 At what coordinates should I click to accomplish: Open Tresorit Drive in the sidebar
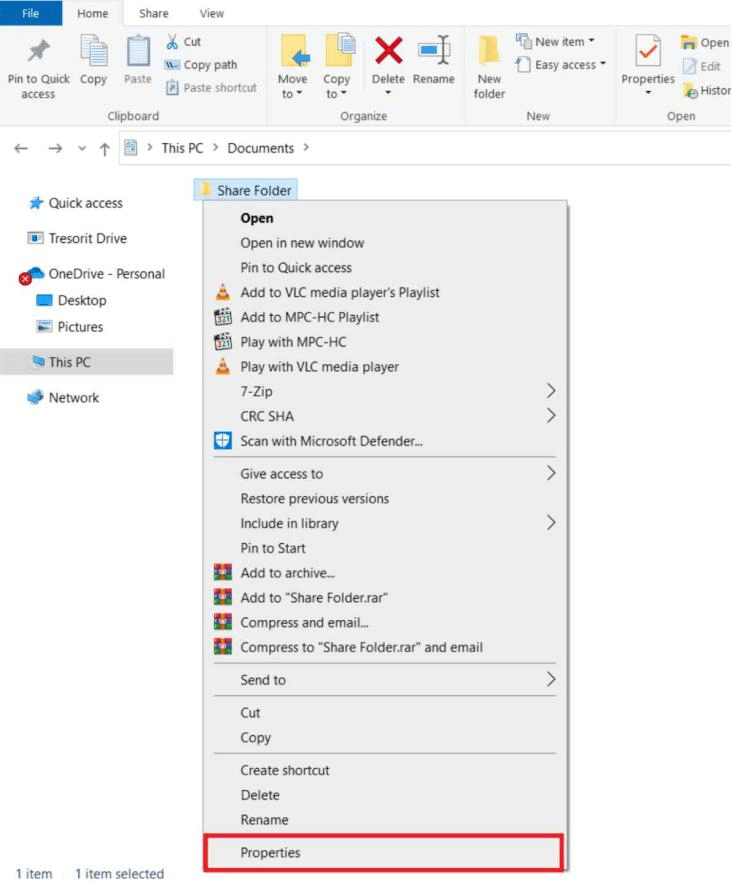click(x=87, y=238)
